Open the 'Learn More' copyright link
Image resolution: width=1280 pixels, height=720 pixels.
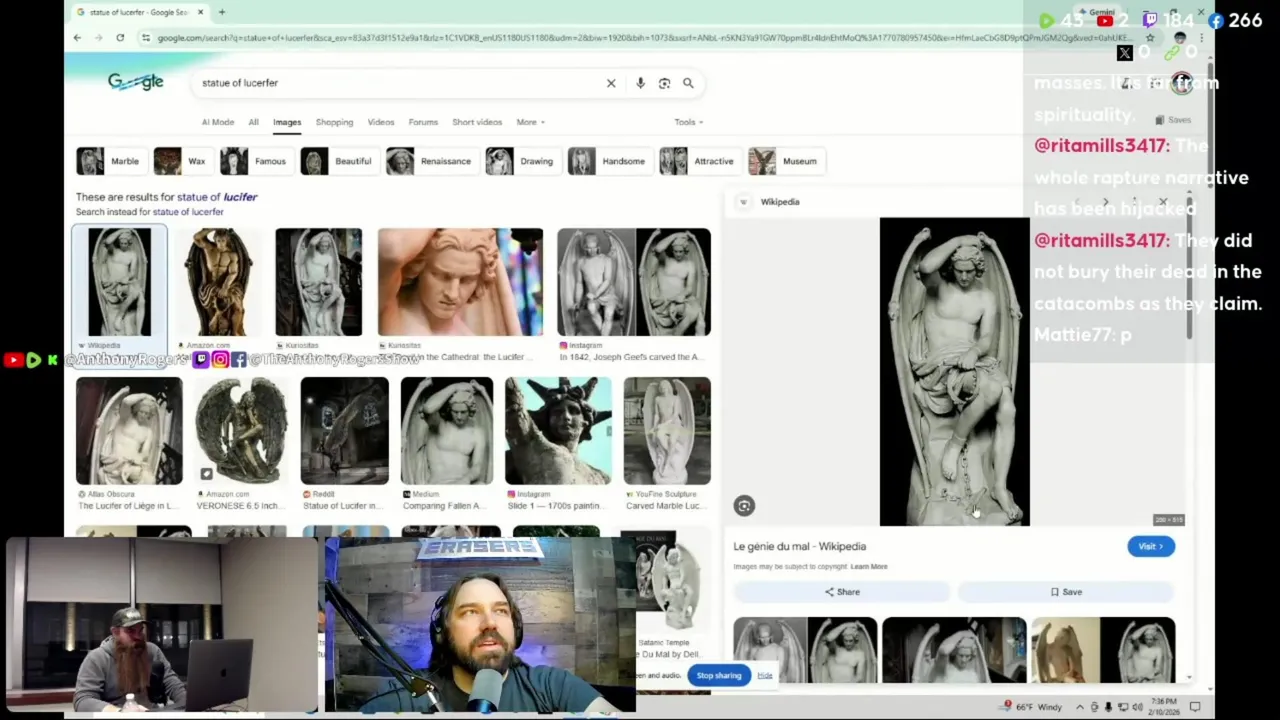coord(869,567)
